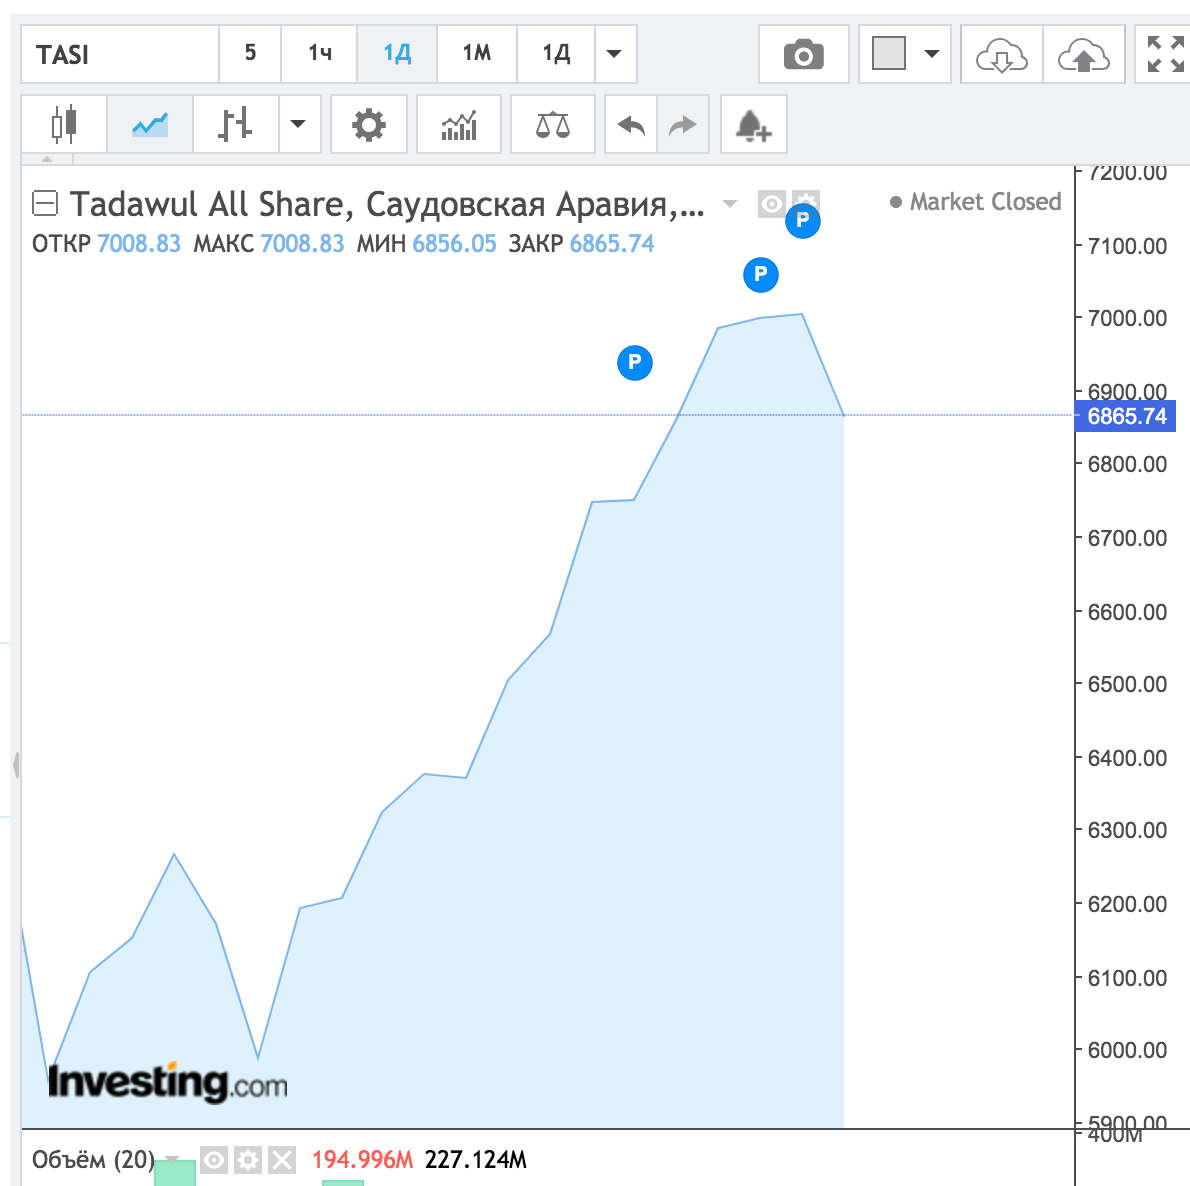Take a chart snapshot with camera icon
This screenshot has height=1186, width=1190.
[804, 55]
